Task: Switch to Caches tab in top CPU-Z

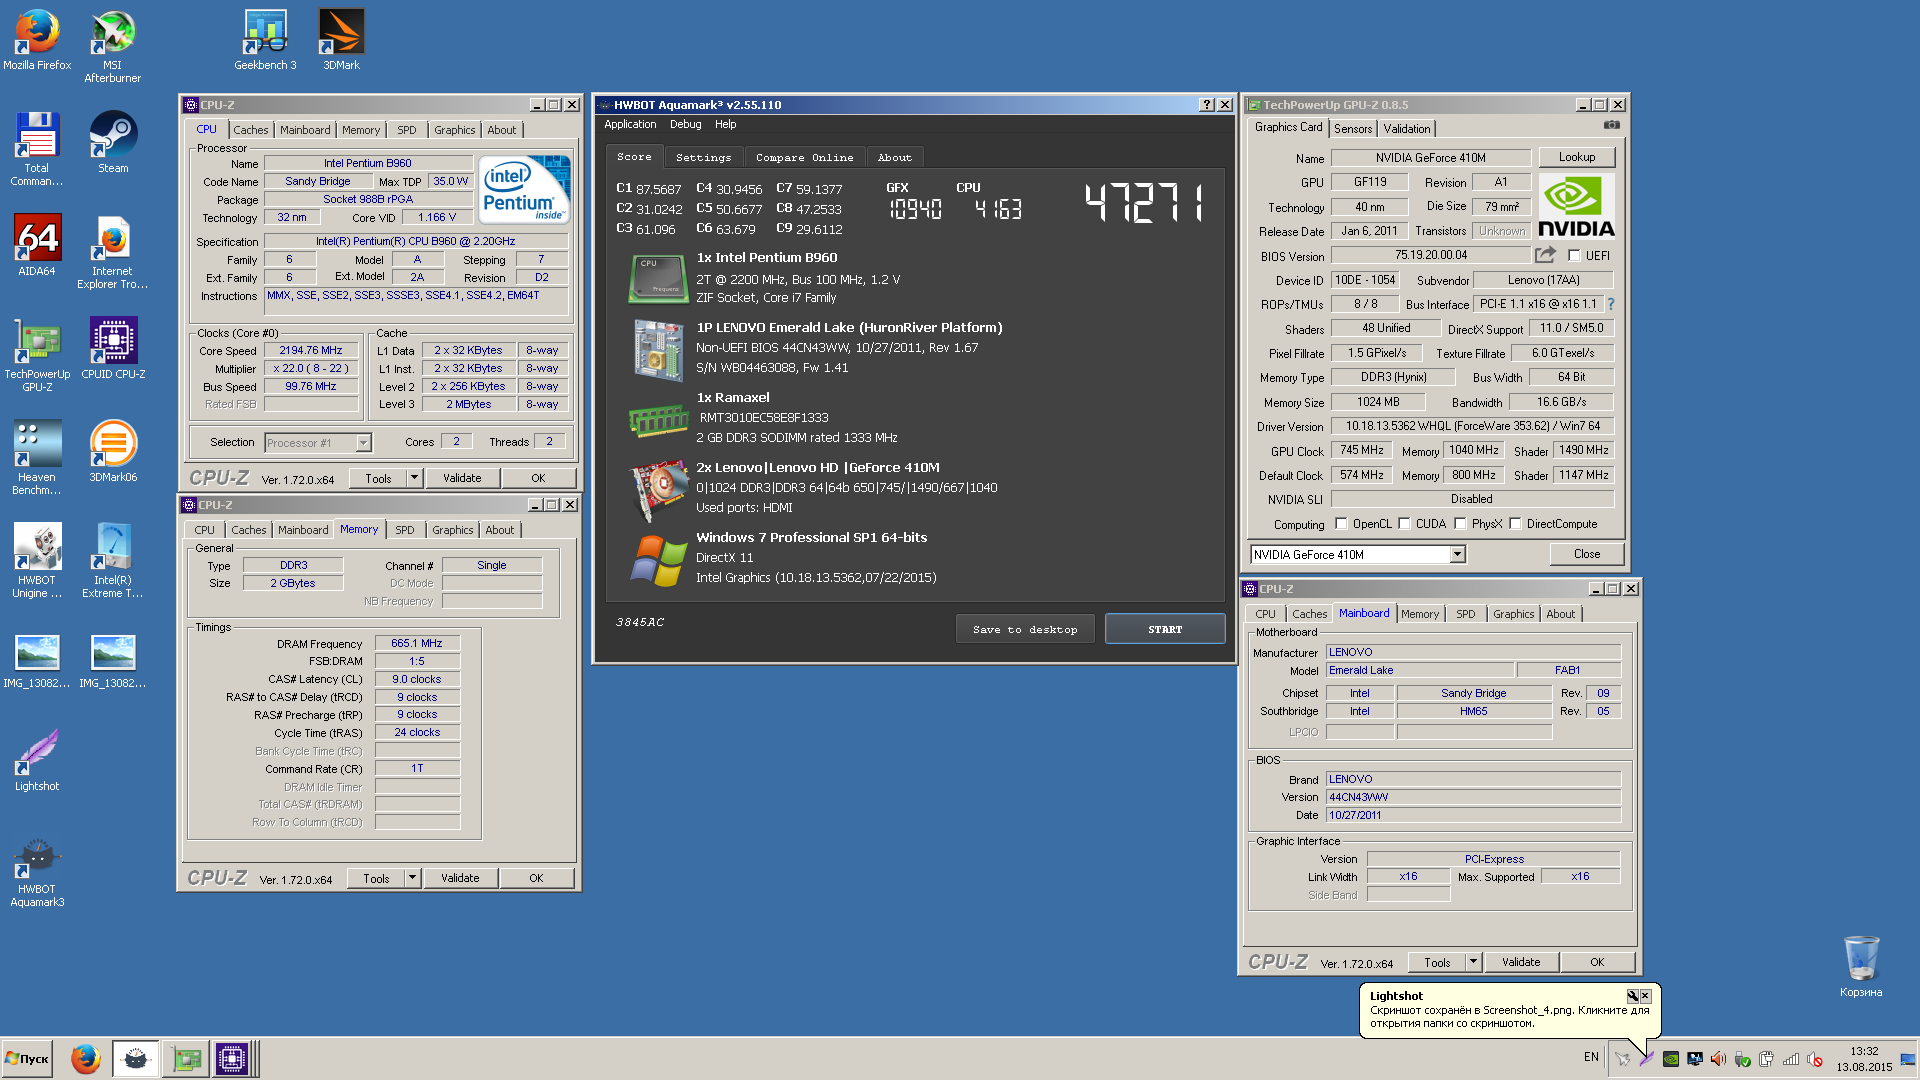Action: [x=251, y=130]
